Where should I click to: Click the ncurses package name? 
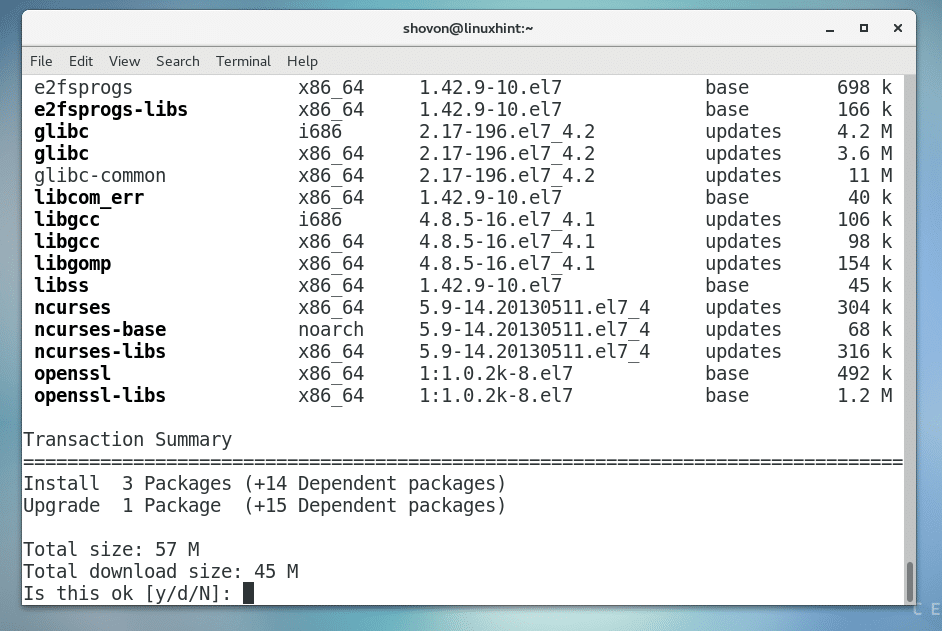click(x=72, y=308)
